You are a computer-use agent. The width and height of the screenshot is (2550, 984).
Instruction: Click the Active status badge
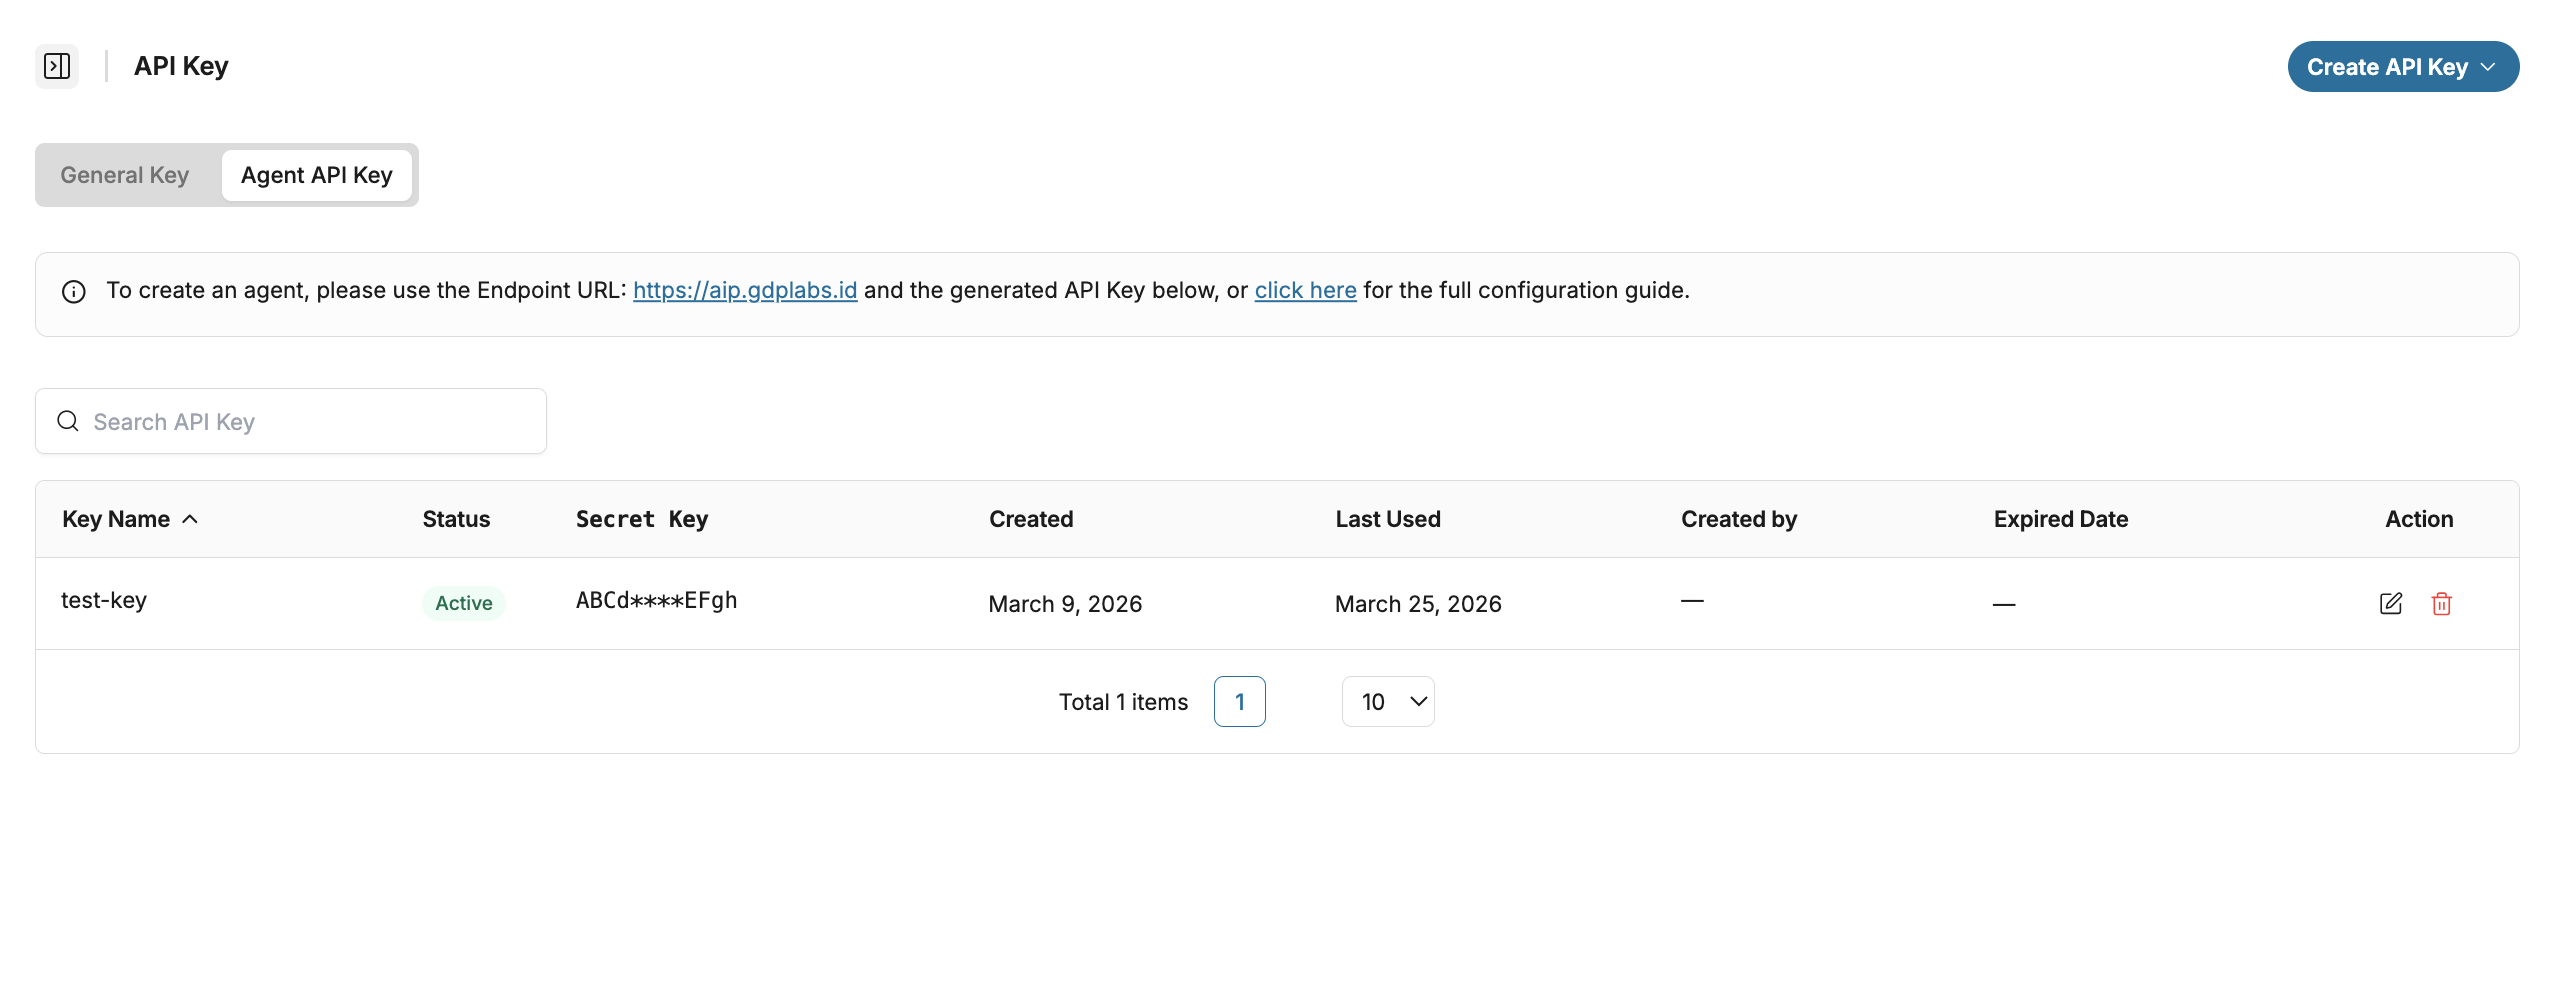coord(463,603)
